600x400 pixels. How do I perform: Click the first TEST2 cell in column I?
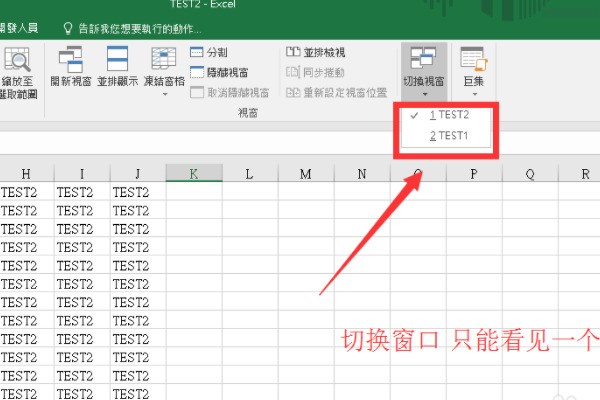point(80,193)
